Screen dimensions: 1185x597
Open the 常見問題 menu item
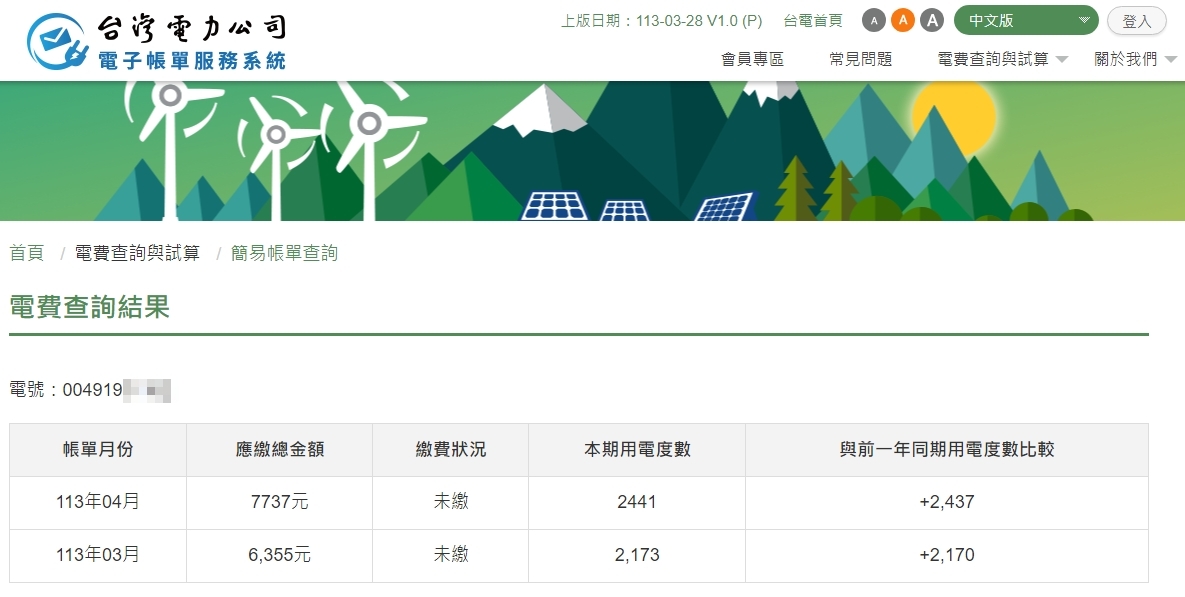[x=860, y=59]
